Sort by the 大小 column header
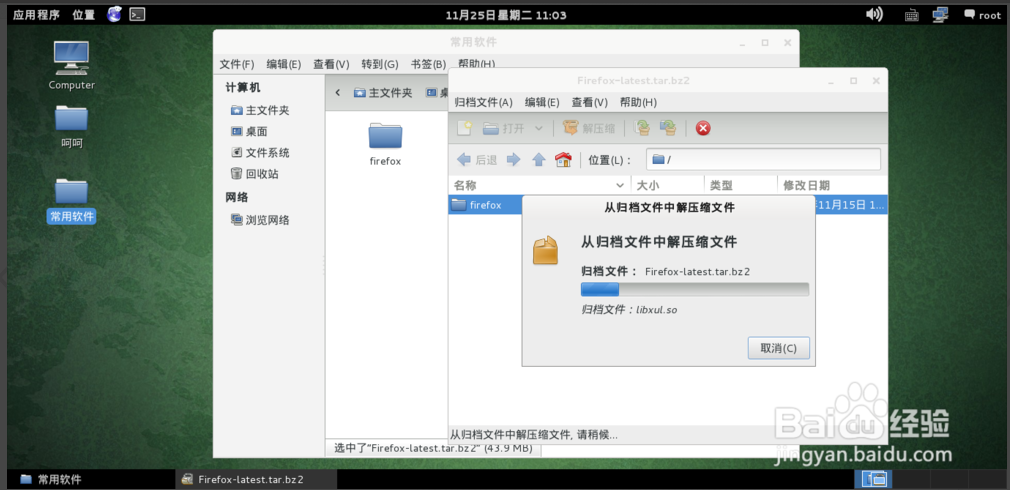This screenshot has width=1010, height=490. click(667, 185)
